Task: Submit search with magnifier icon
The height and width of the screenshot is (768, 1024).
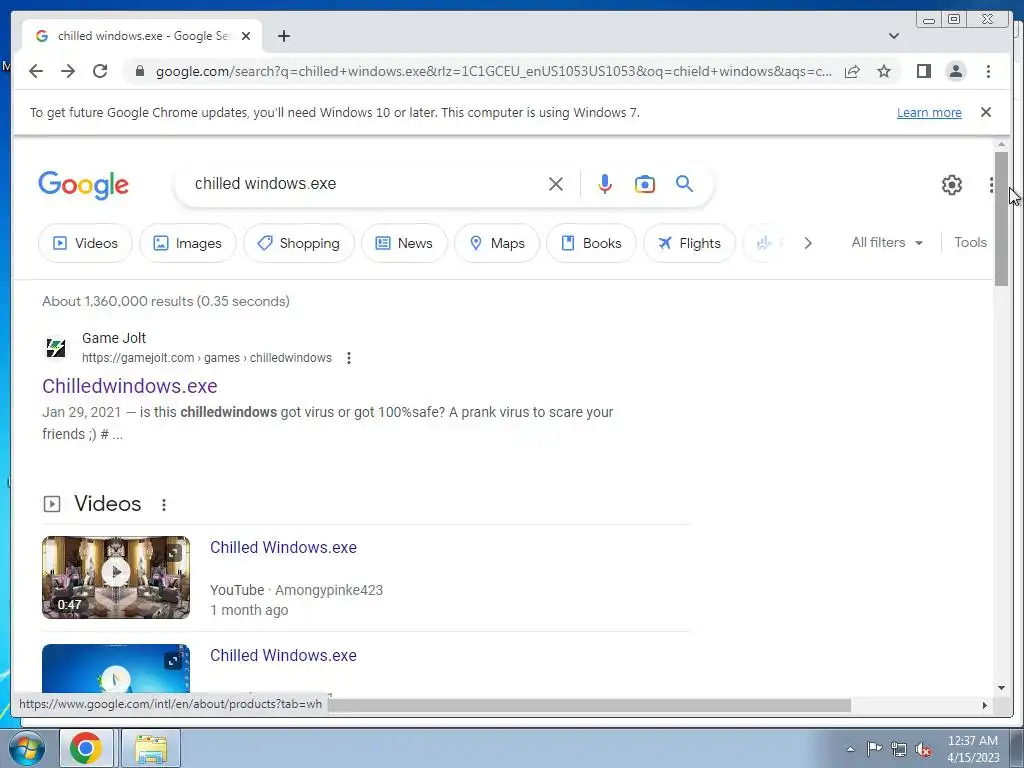Action: [x=684, y=184]
